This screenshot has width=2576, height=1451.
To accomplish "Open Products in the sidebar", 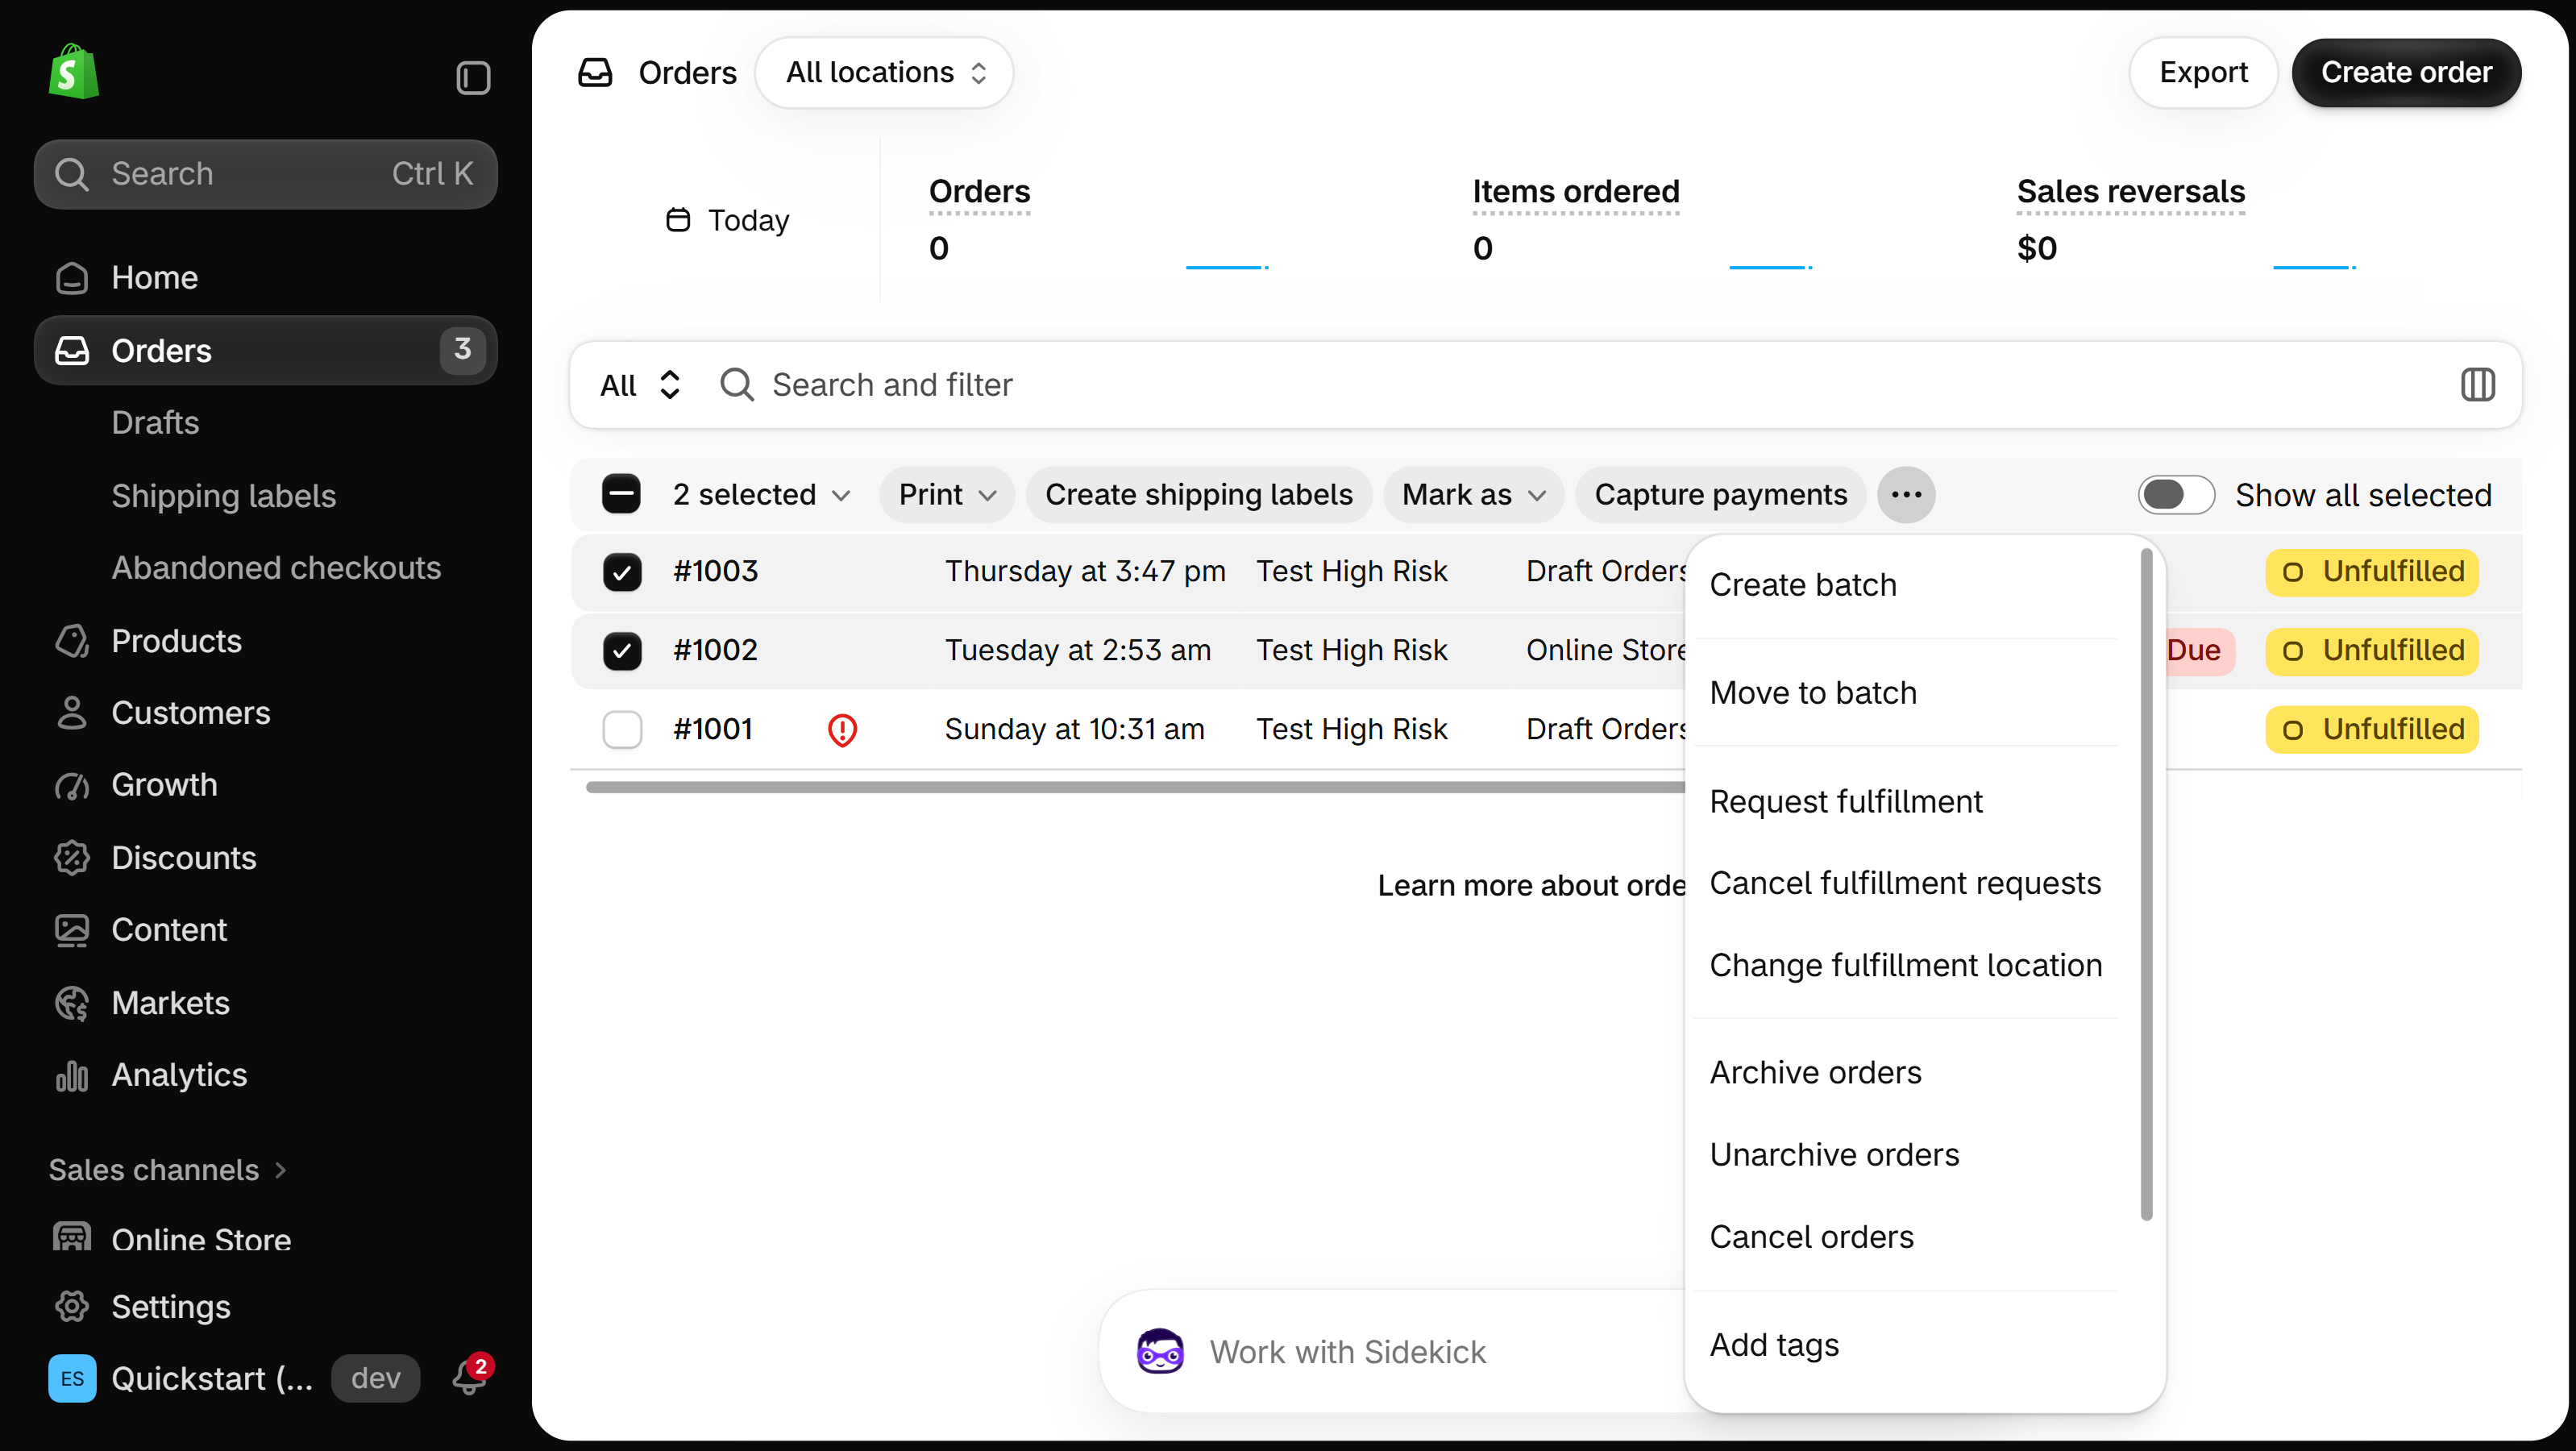I will click(x=265, y=641).
